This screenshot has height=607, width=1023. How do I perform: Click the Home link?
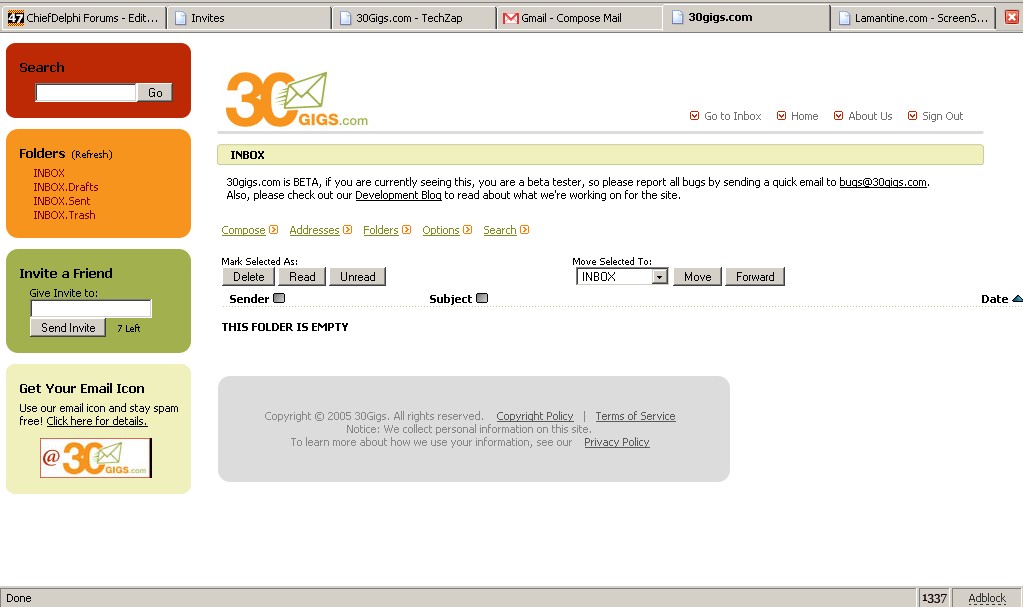tap(804, 116)
